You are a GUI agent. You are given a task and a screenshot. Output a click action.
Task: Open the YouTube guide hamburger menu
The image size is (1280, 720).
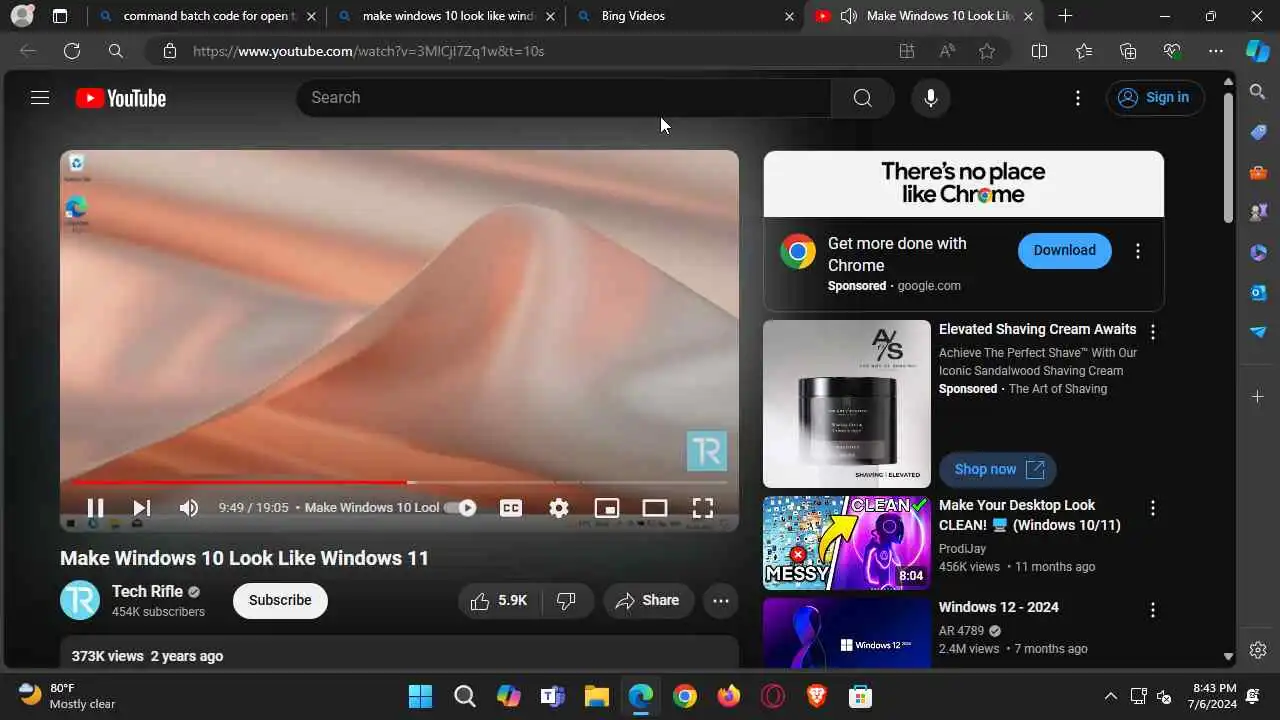coord(40,98)
